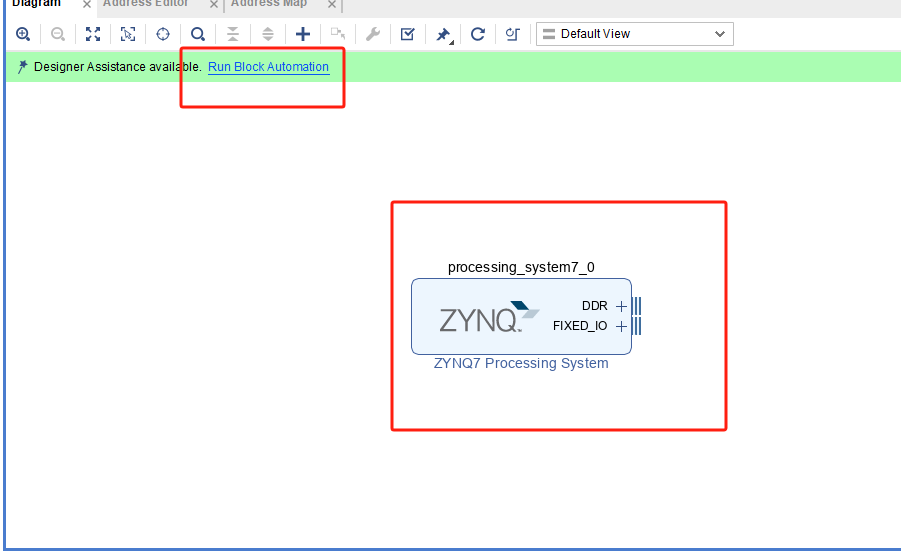Image resolution: width=901 pixels, height=560 pixels.
Task: Close the Address Map tab
Action: tap(332, 5)
